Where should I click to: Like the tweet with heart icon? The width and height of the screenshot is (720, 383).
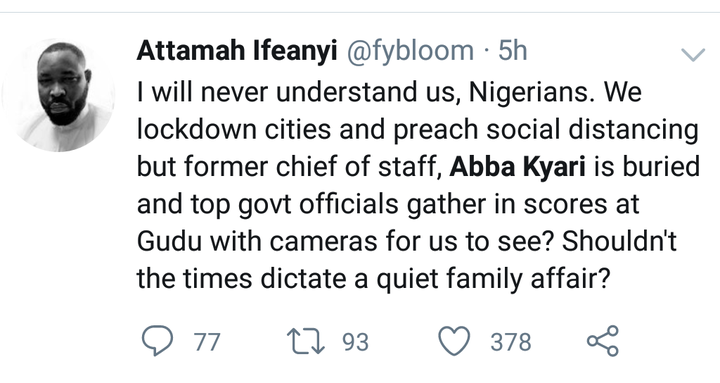point(454,341)
